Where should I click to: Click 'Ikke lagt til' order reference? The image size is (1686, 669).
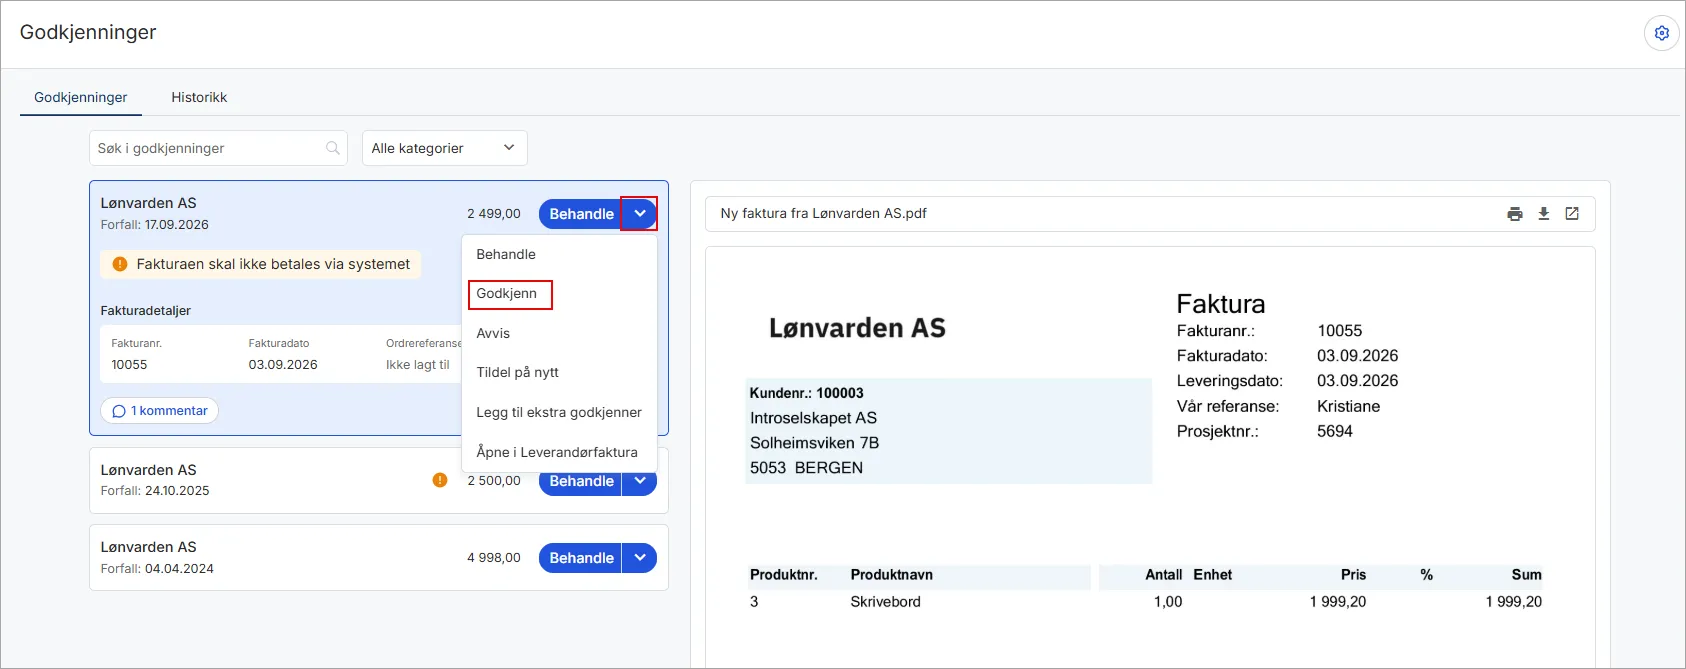(x=418, y=365)
